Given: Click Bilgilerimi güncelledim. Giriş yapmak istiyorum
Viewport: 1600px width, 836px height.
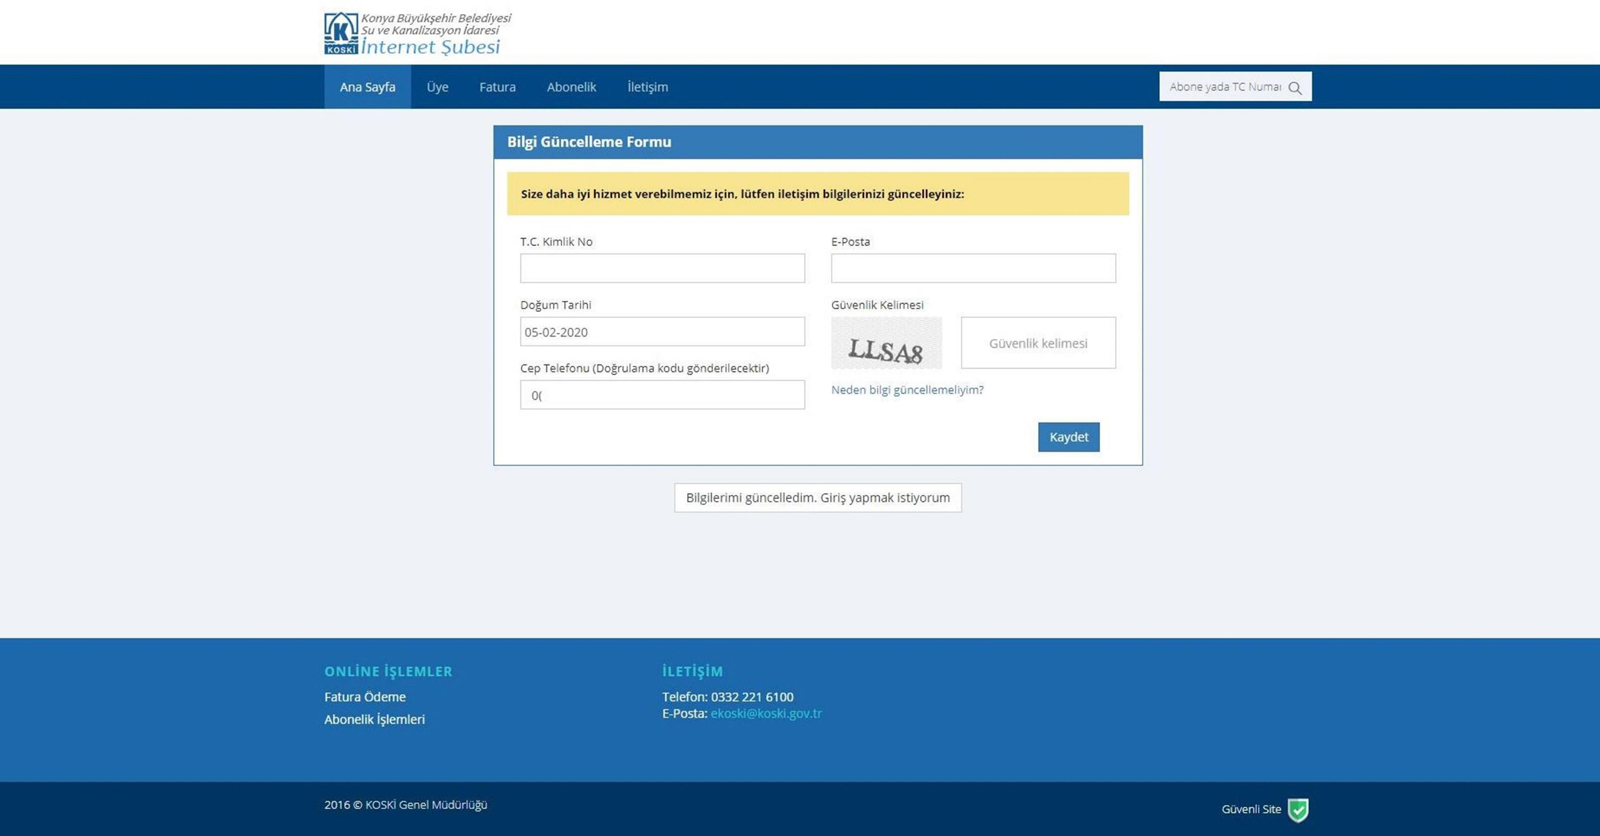Looking at the screenshot, I should click(x=818, y=498).
